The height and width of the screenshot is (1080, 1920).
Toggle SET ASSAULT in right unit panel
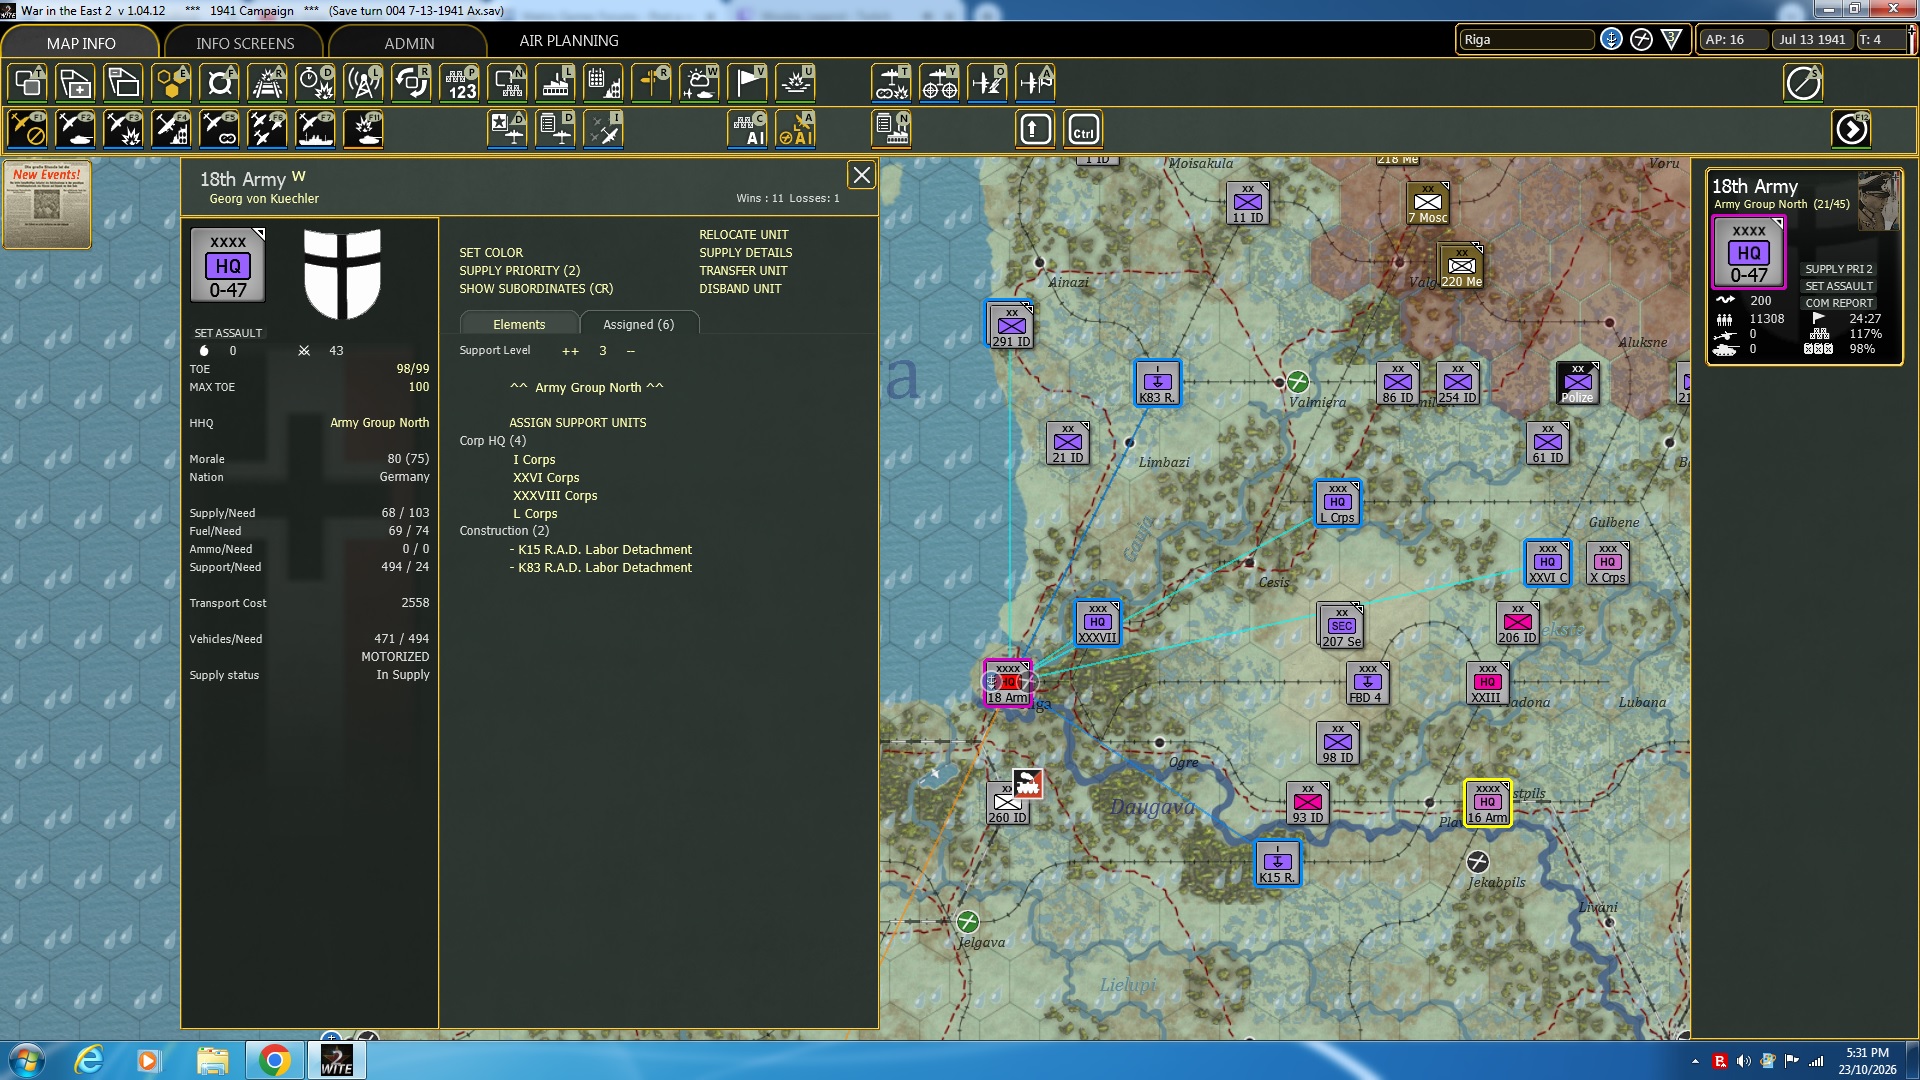pos(1838,286)
